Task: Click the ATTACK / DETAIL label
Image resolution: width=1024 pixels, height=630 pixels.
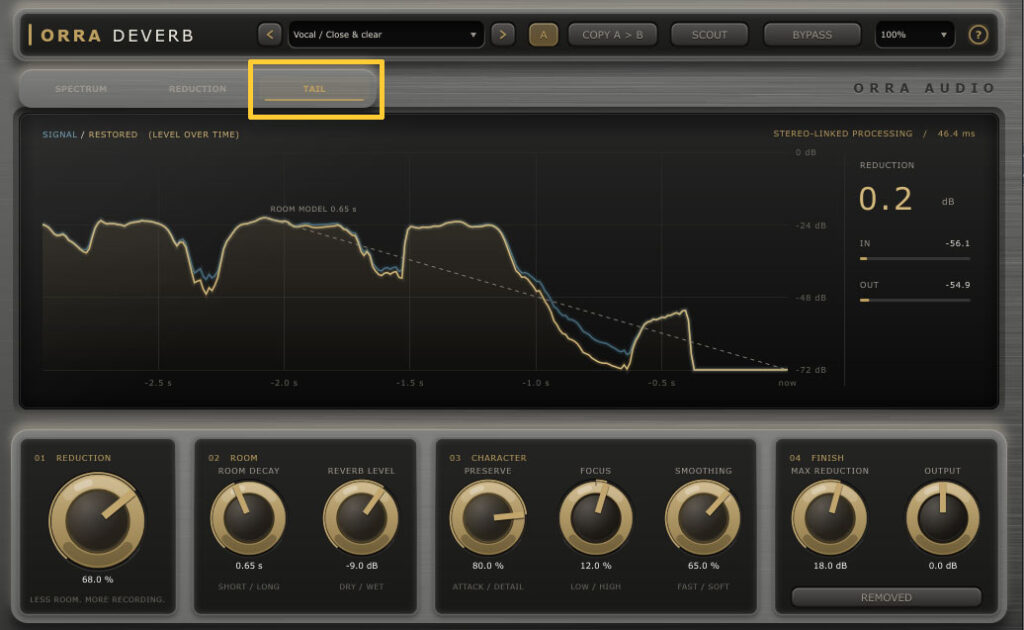Action: [488, 586]
